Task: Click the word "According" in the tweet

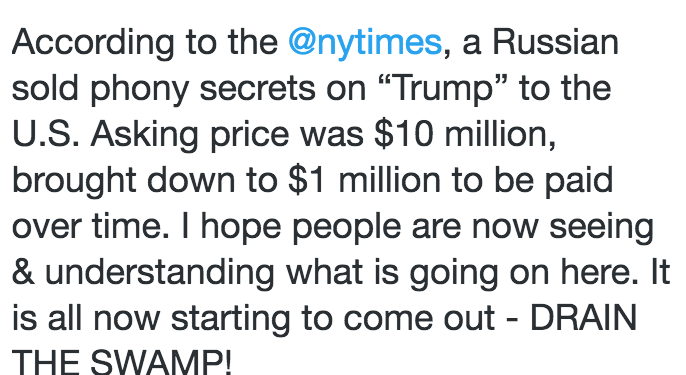Action: (x=93, y=43)
